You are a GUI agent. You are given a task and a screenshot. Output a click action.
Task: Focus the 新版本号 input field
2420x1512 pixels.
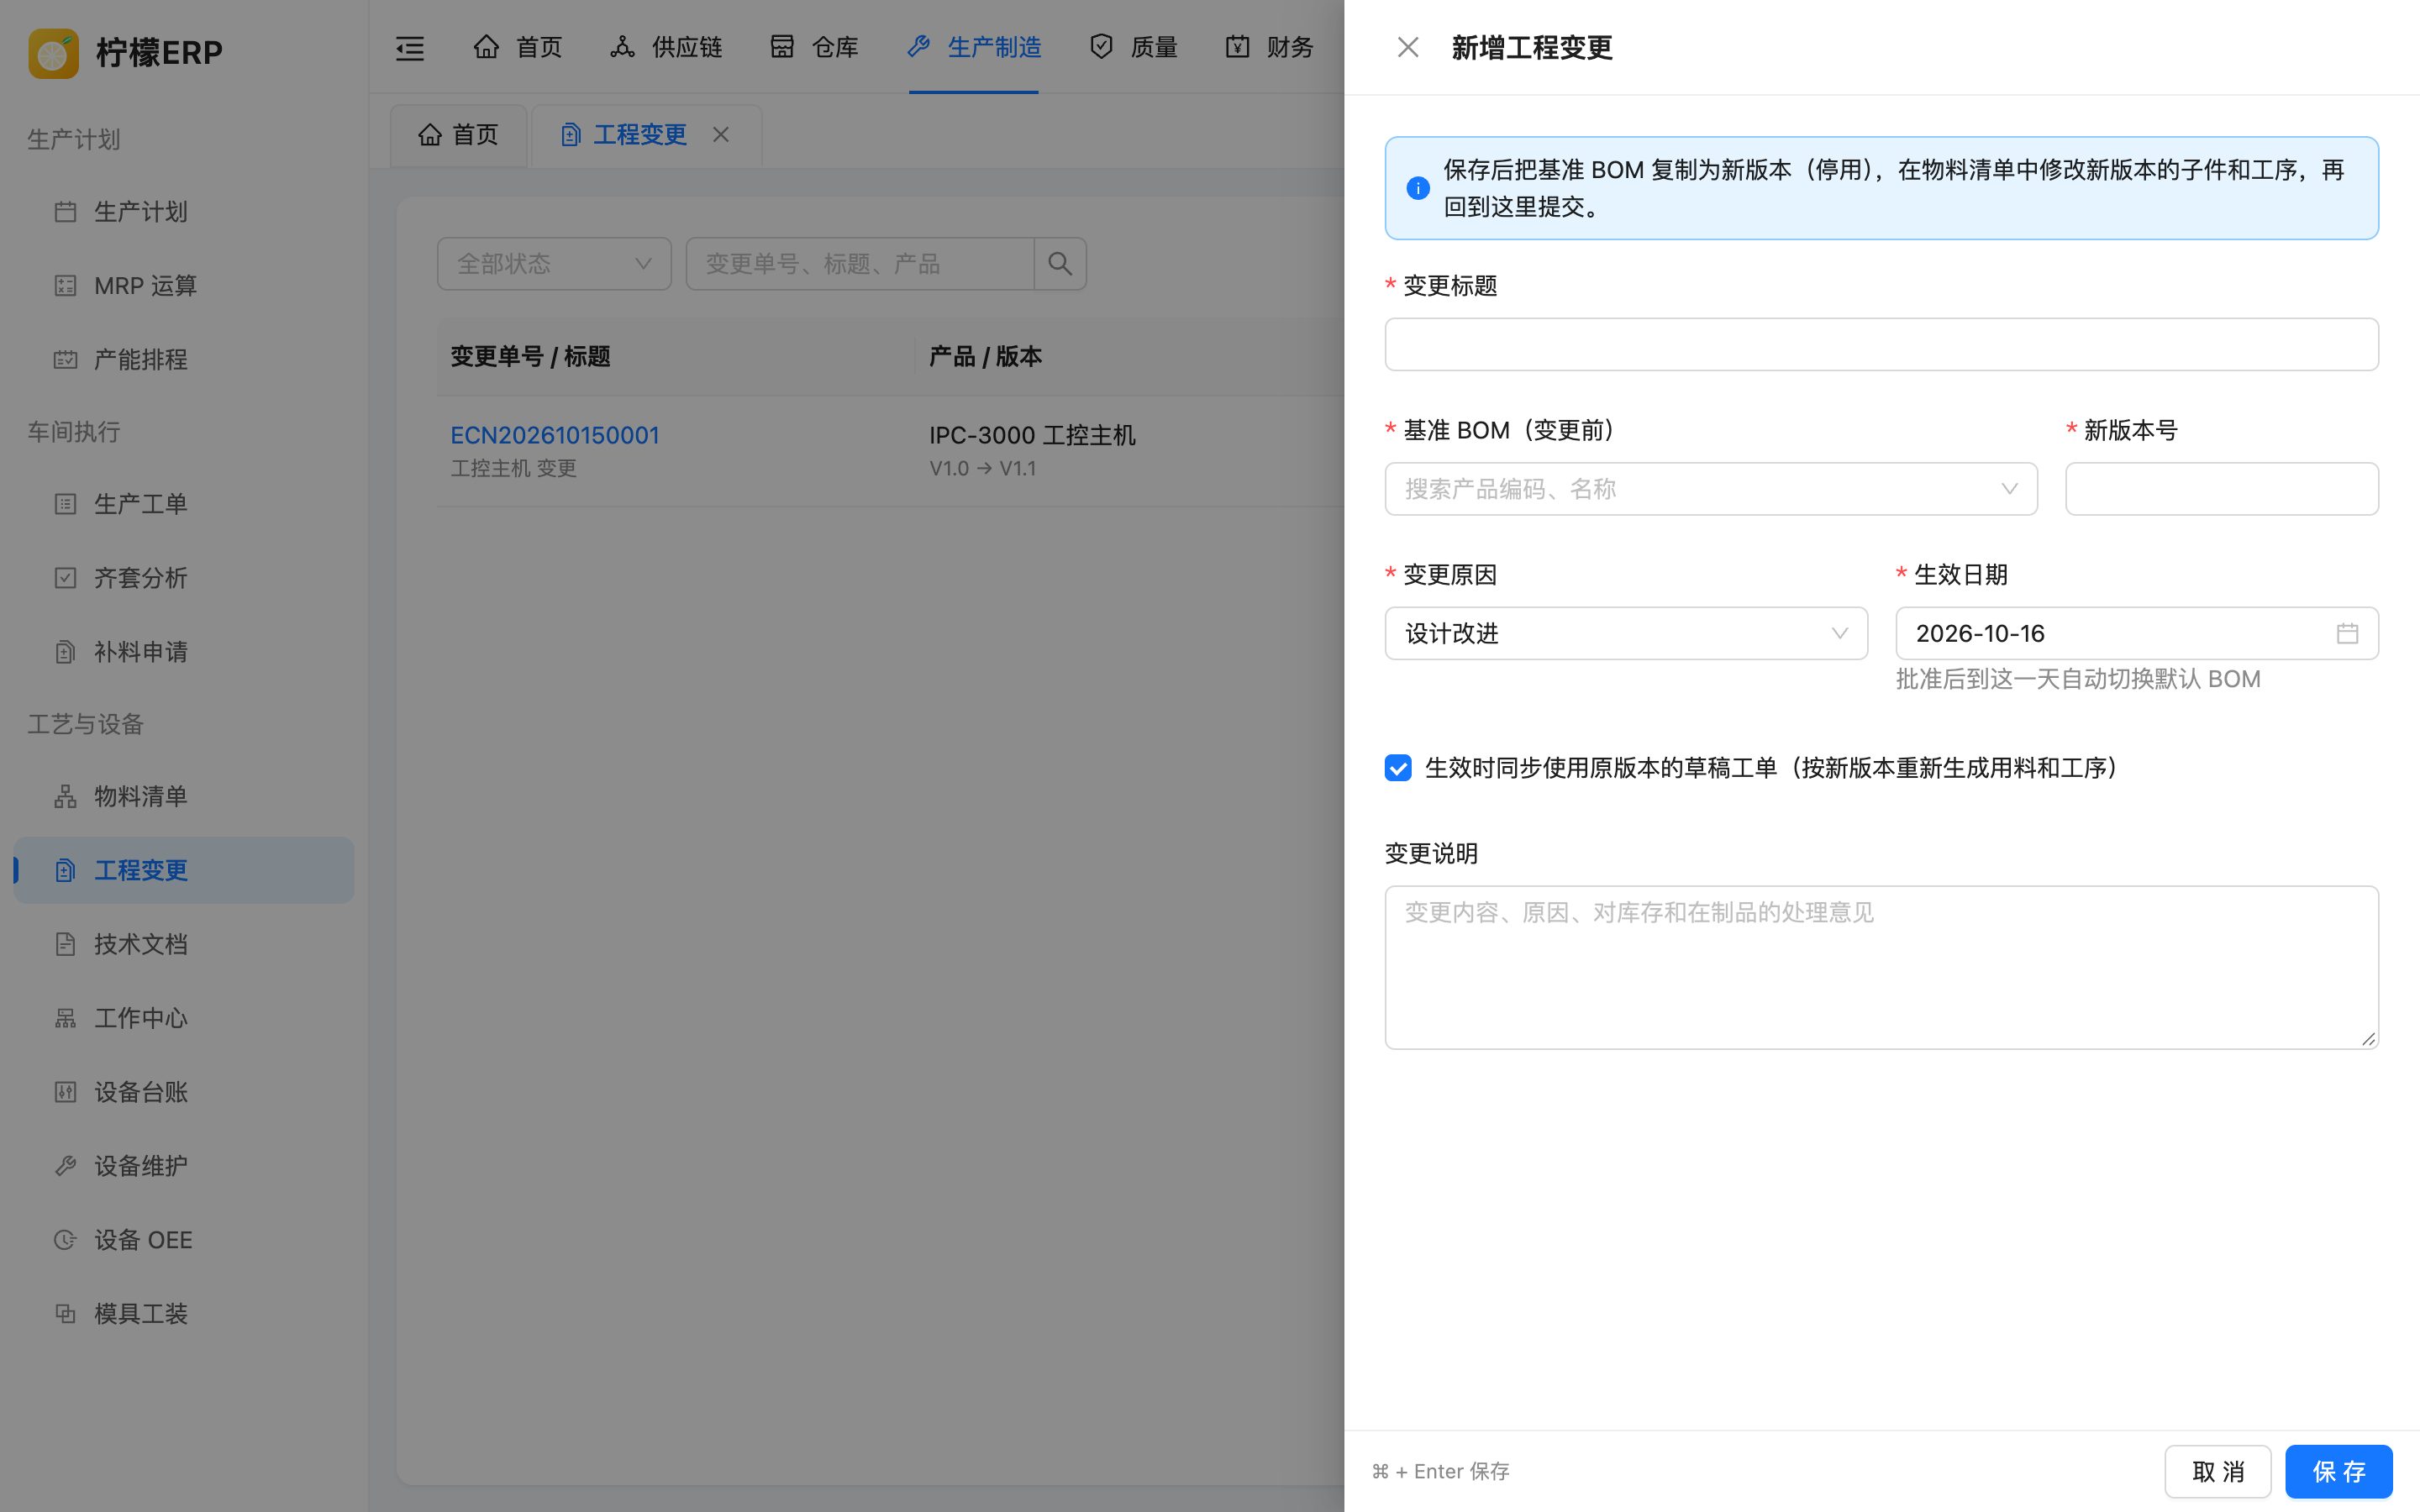coord(2222,489)
